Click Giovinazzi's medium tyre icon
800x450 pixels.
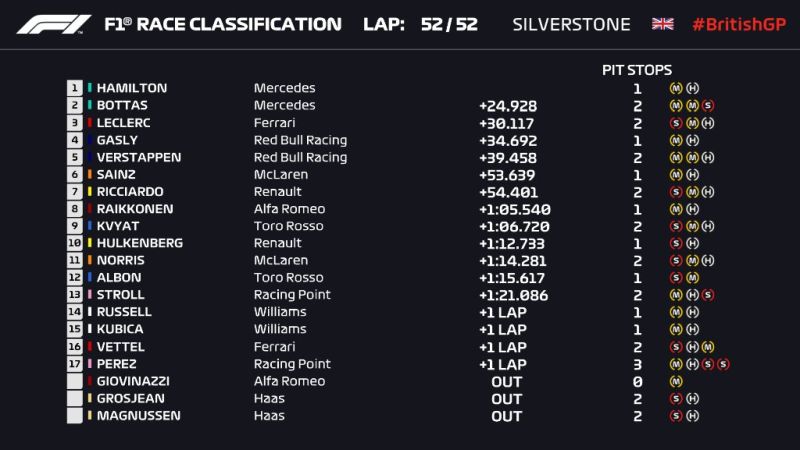click(677, 381)
